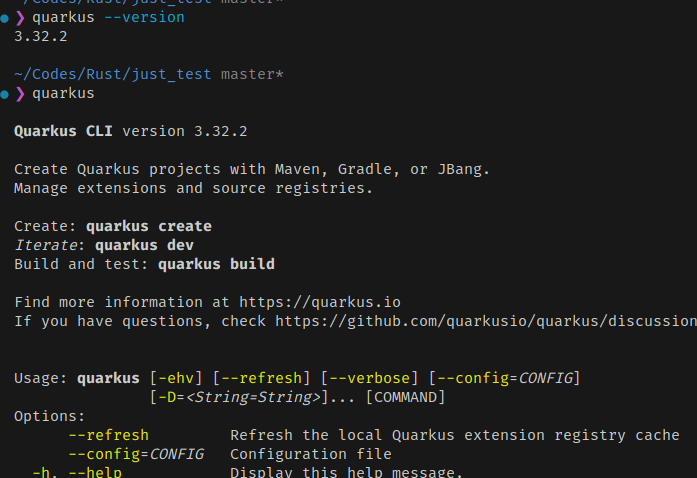Click [-D=<String=String>] in the Usage line
The height and width of the screenshot is (478, 697).
click(239, 397)
